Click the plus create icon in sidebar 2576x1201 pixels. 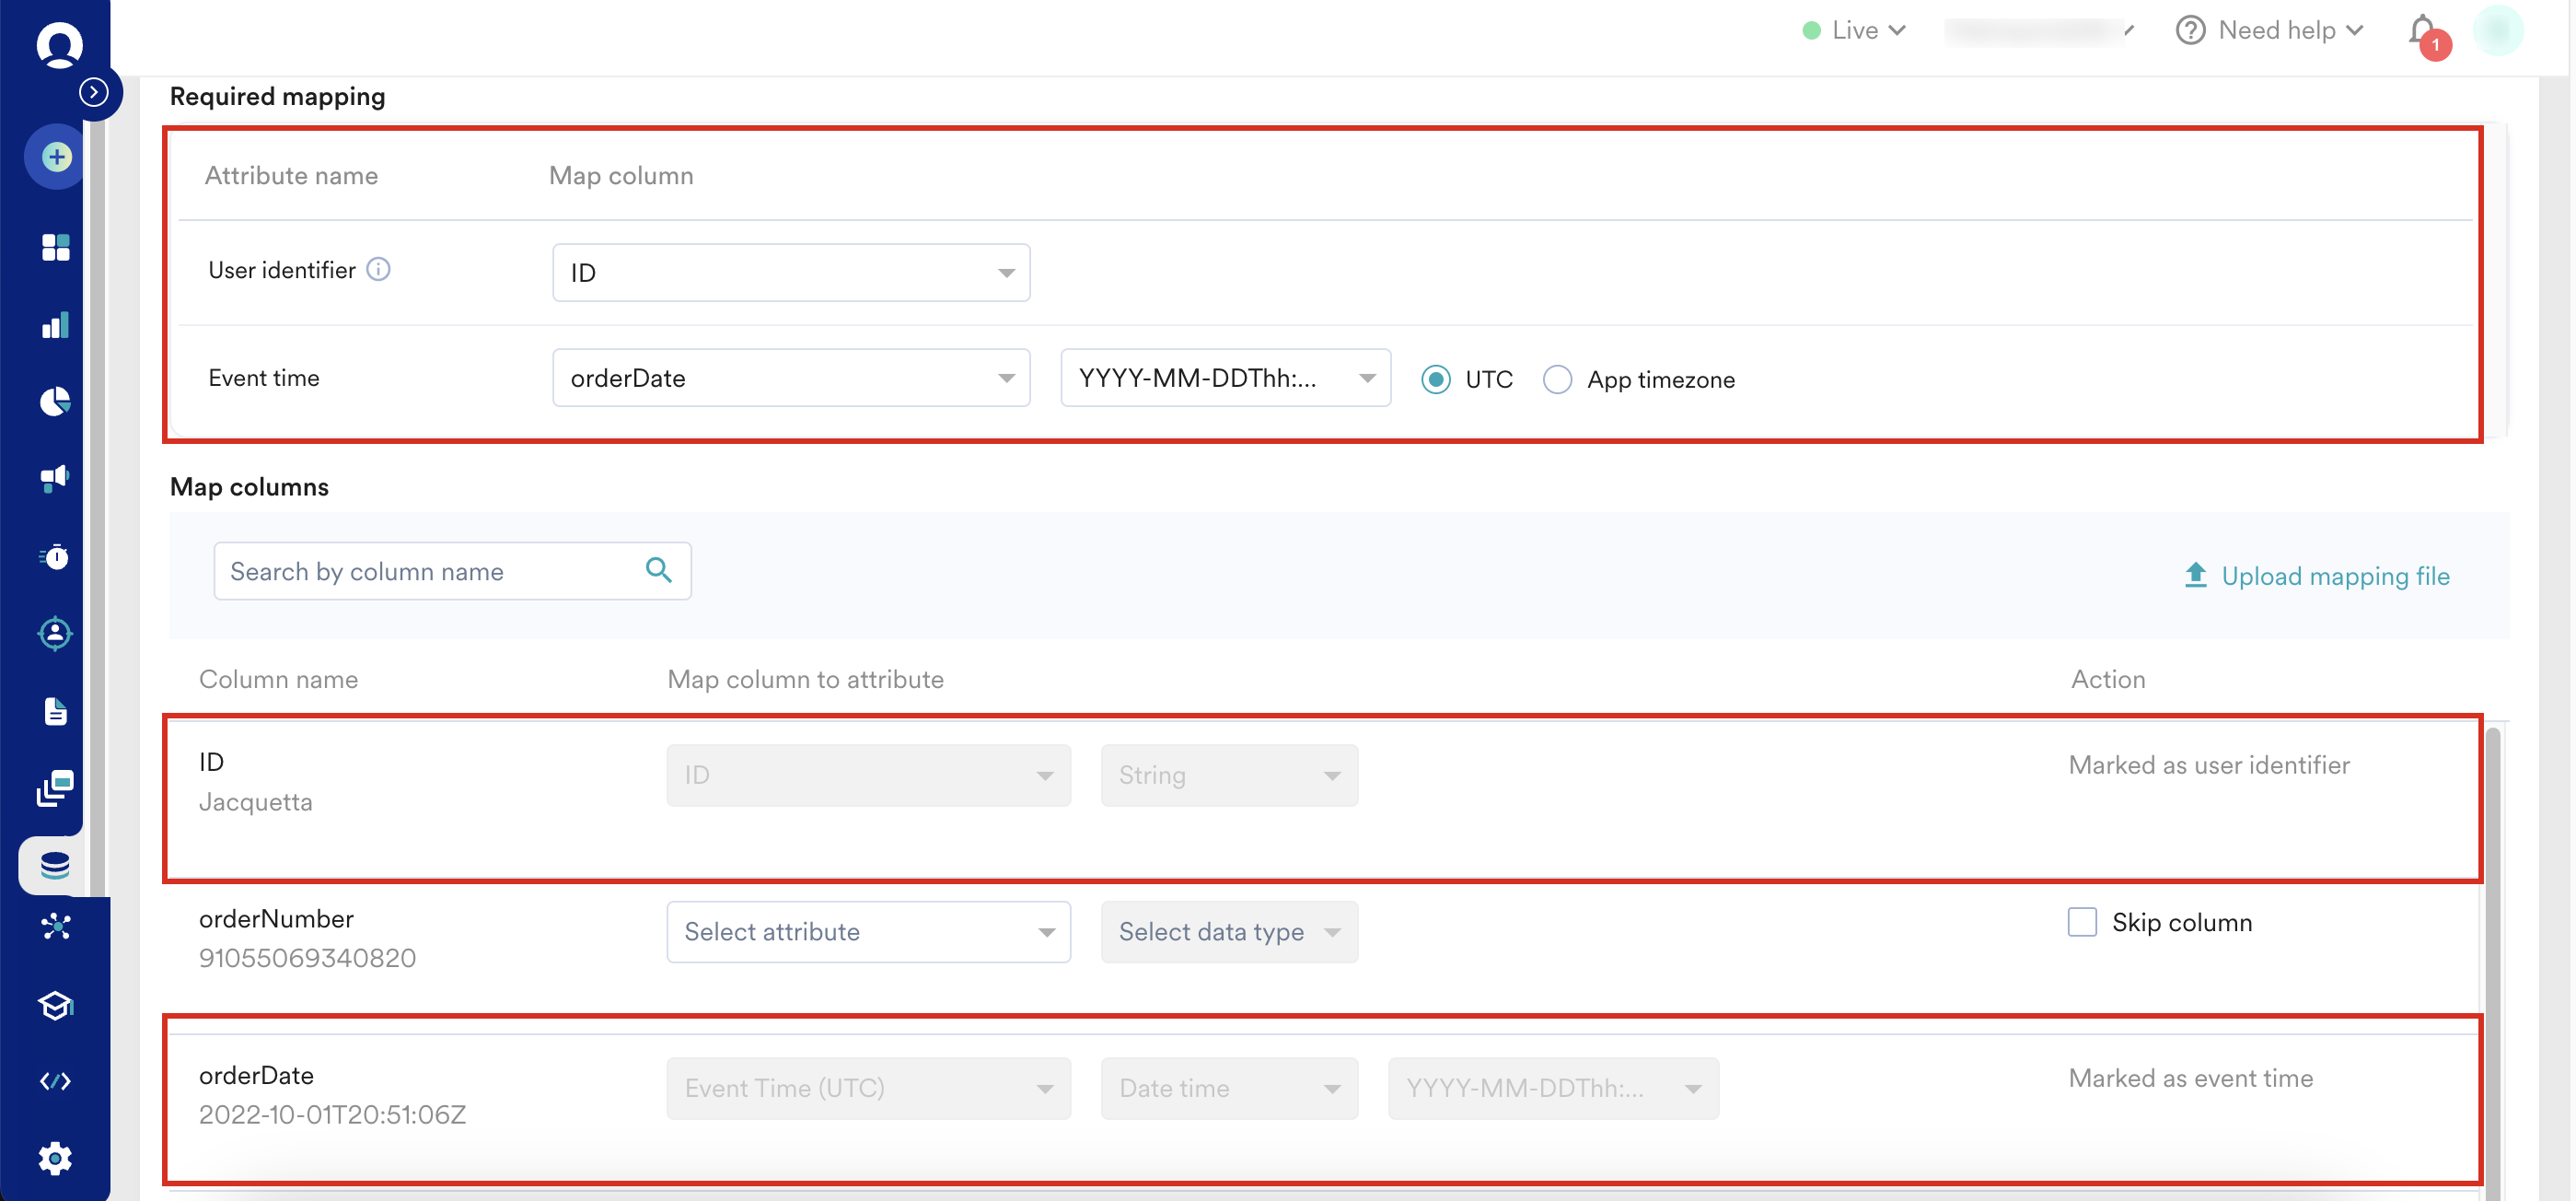[x=56, y=157]
